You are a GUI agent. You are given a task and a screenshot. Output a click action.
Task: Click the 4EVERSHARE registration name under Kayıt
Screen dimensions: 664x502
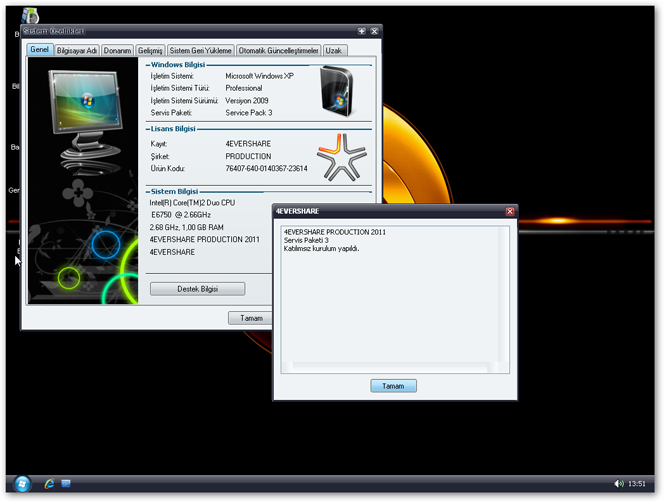248,144
